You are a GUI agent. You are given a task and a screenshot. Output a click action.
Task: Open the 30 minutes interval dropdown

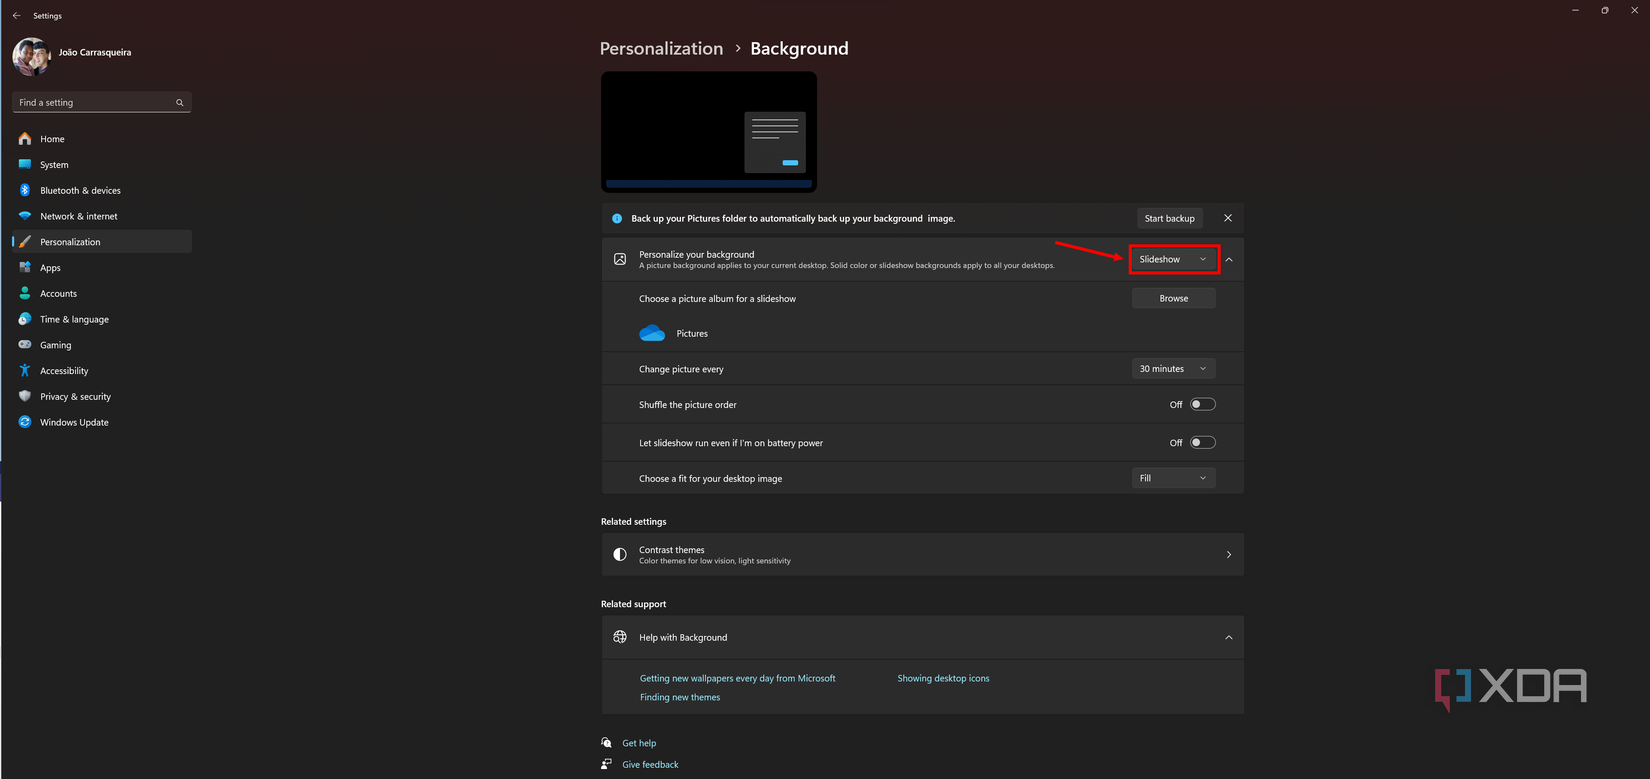1173,369
